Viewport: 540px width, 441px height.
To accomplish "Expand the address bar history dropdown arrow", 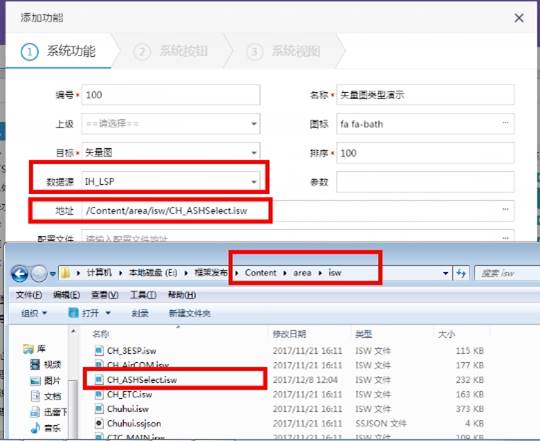I will (x=446, y=273).
